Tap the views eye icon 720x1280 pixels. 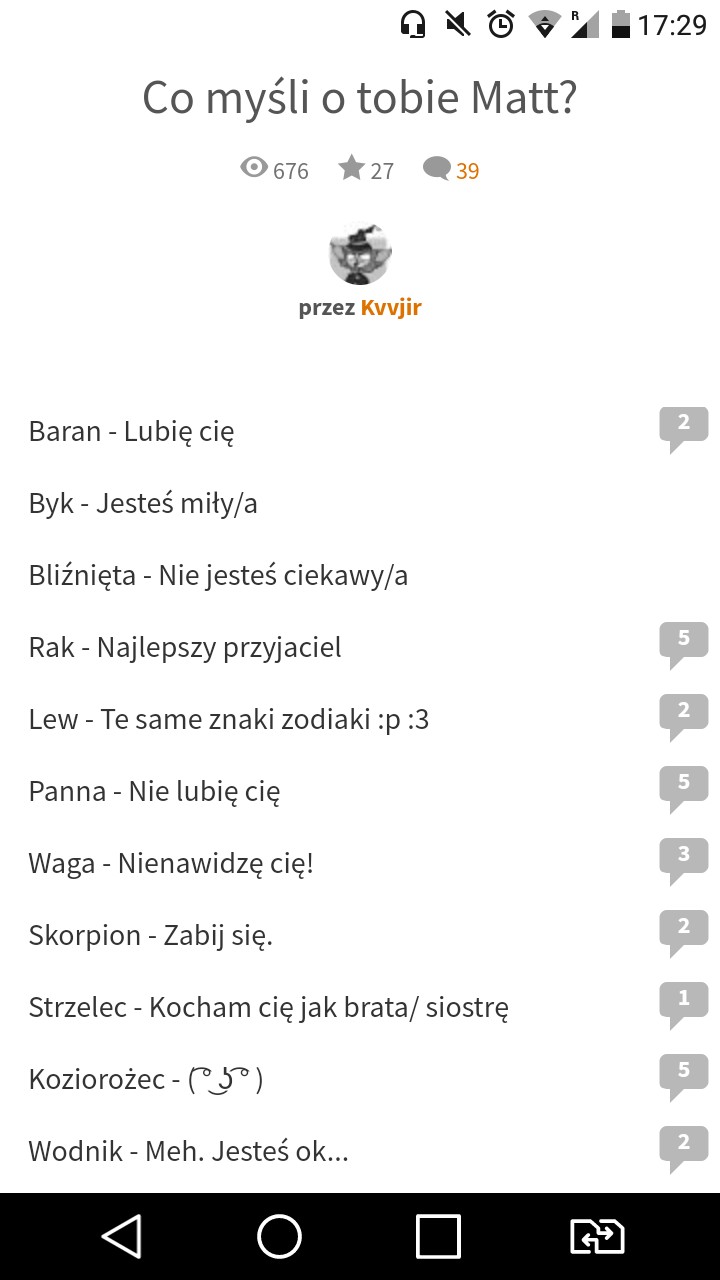click(x=255, y=169)
